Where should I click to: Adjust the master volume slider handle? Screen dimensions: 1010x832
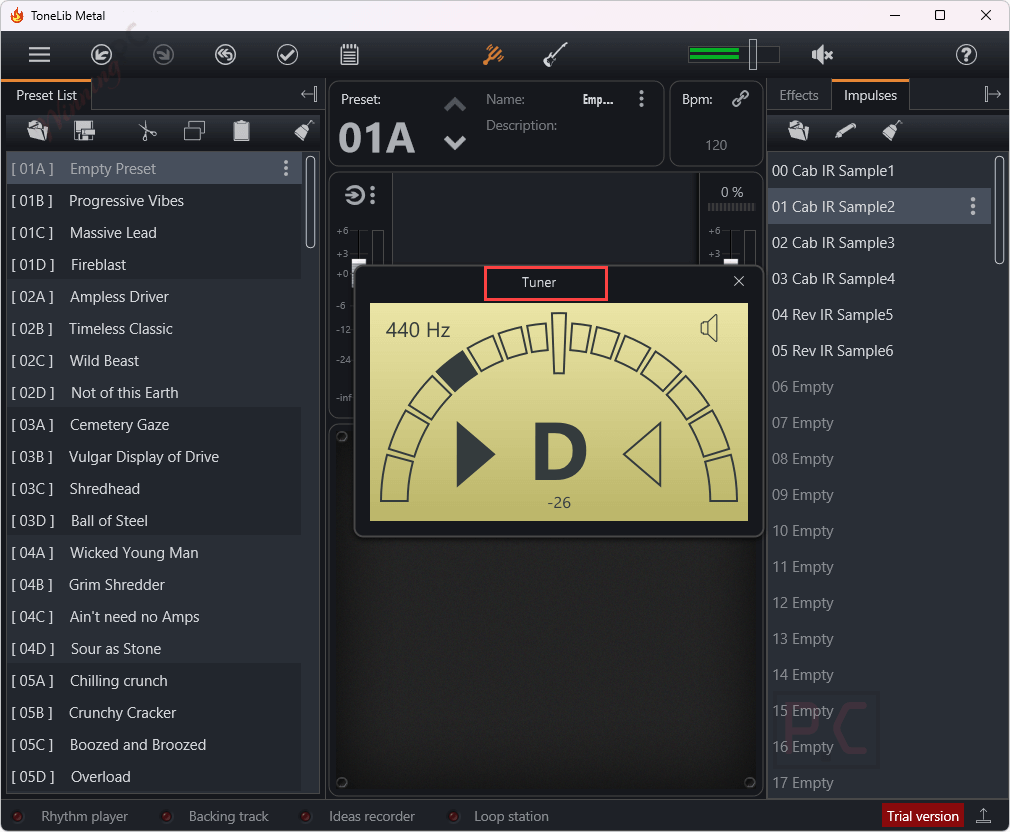click(x=752, y=55)
